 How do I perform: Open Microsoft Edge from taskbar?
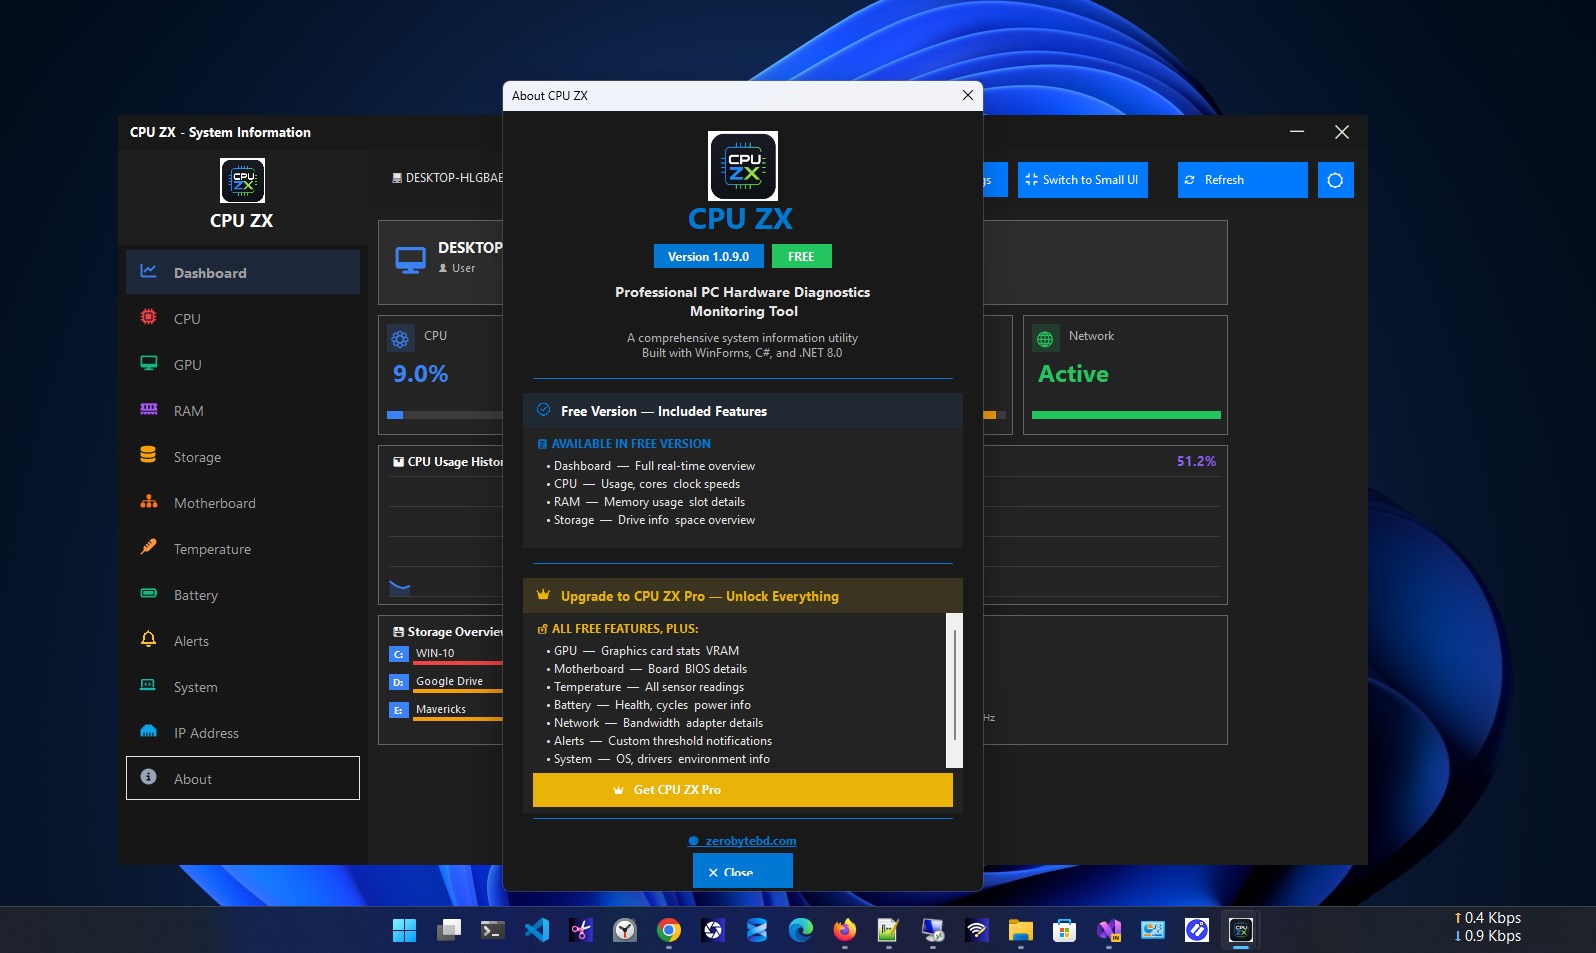click(x=801, y=930)
